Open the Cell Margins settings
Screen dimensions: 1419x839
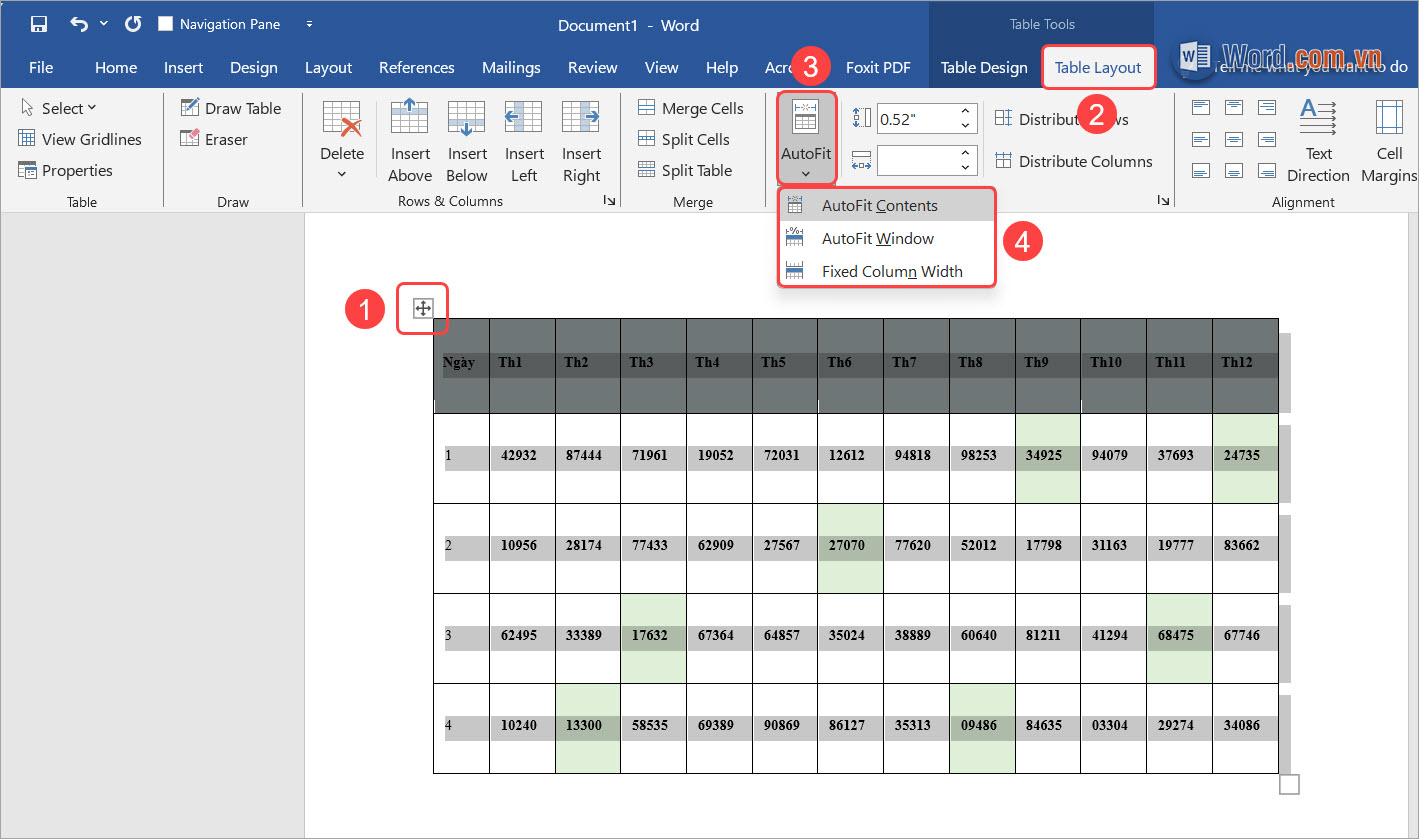point(1389,118)
